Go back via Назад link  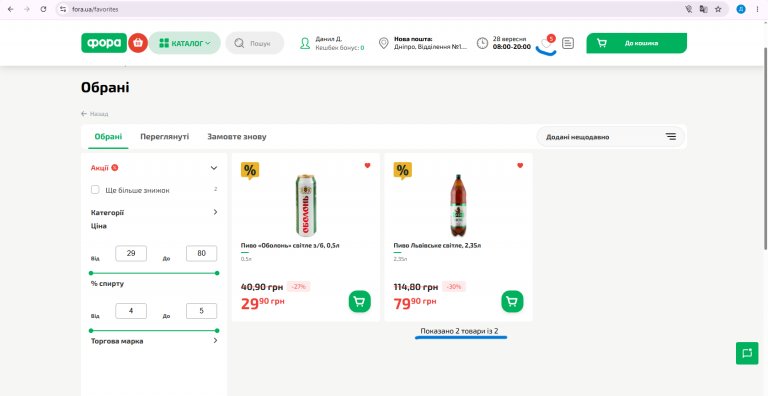(95, 114)
